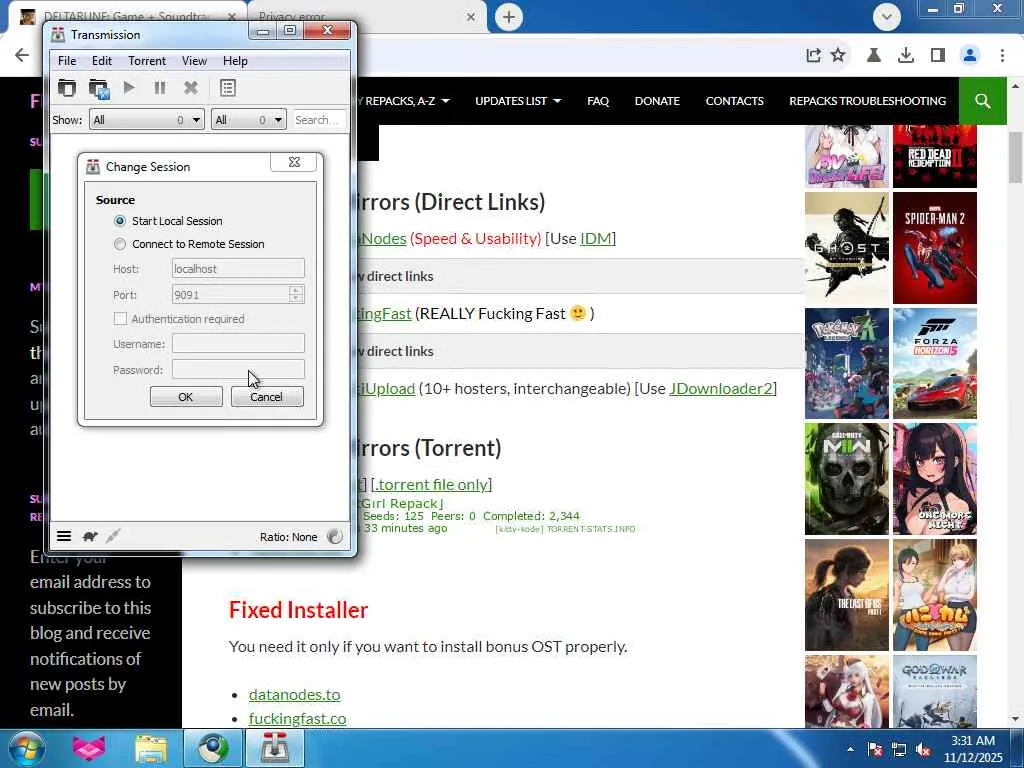Click the Search field in Transmission
1024x768 pixels.
pyautogui.click(x=319, y=120)
